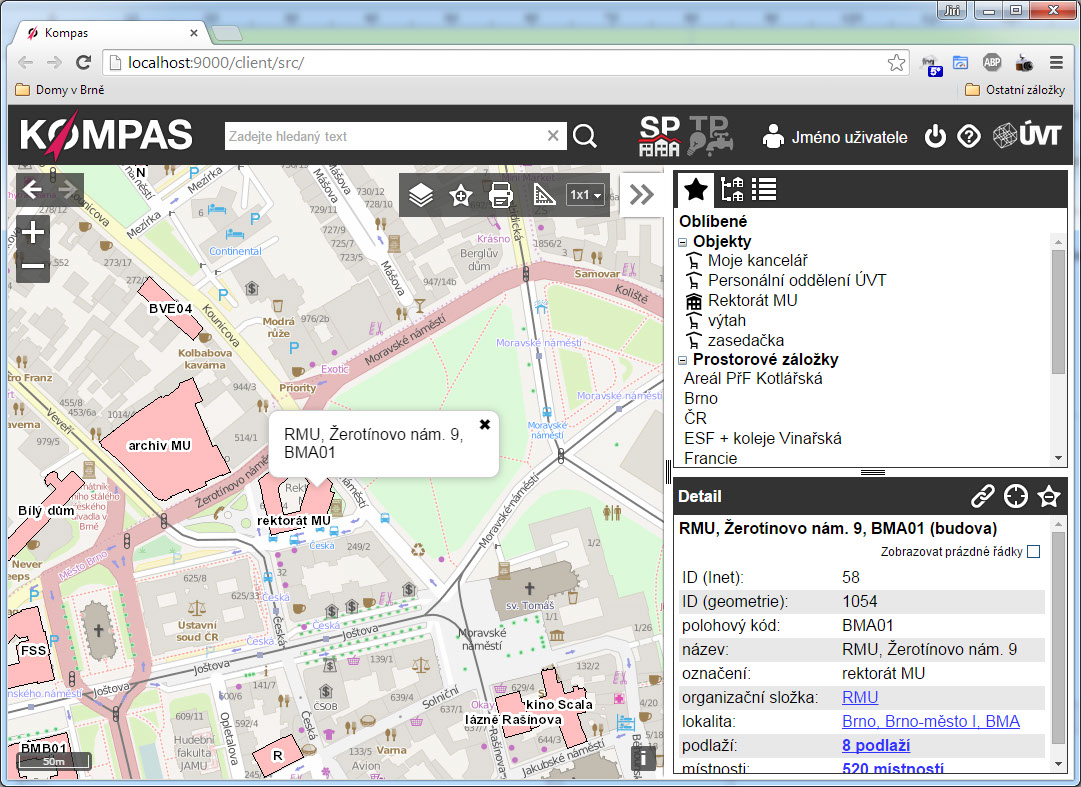Screen dimensions: 1081x787
Task: Zoom out on the map
Action: [33, 266]
